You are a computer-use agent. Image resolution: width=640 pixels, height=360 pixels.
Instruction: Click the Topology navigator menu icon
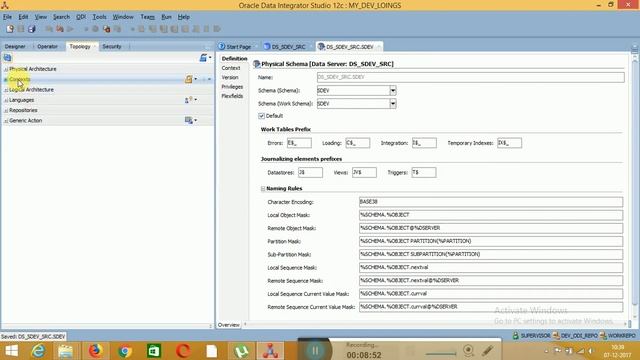click(205, 58)
